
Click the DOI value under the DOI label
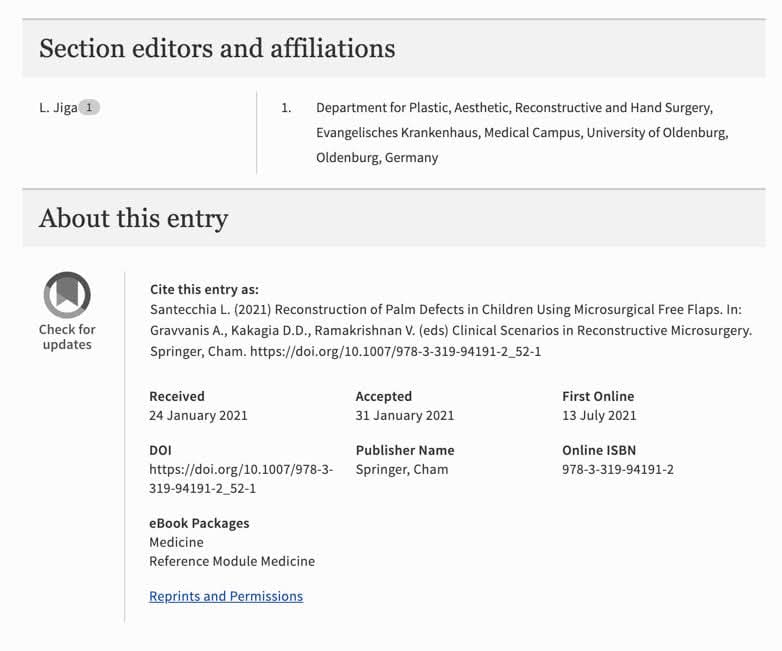point(241,478)
